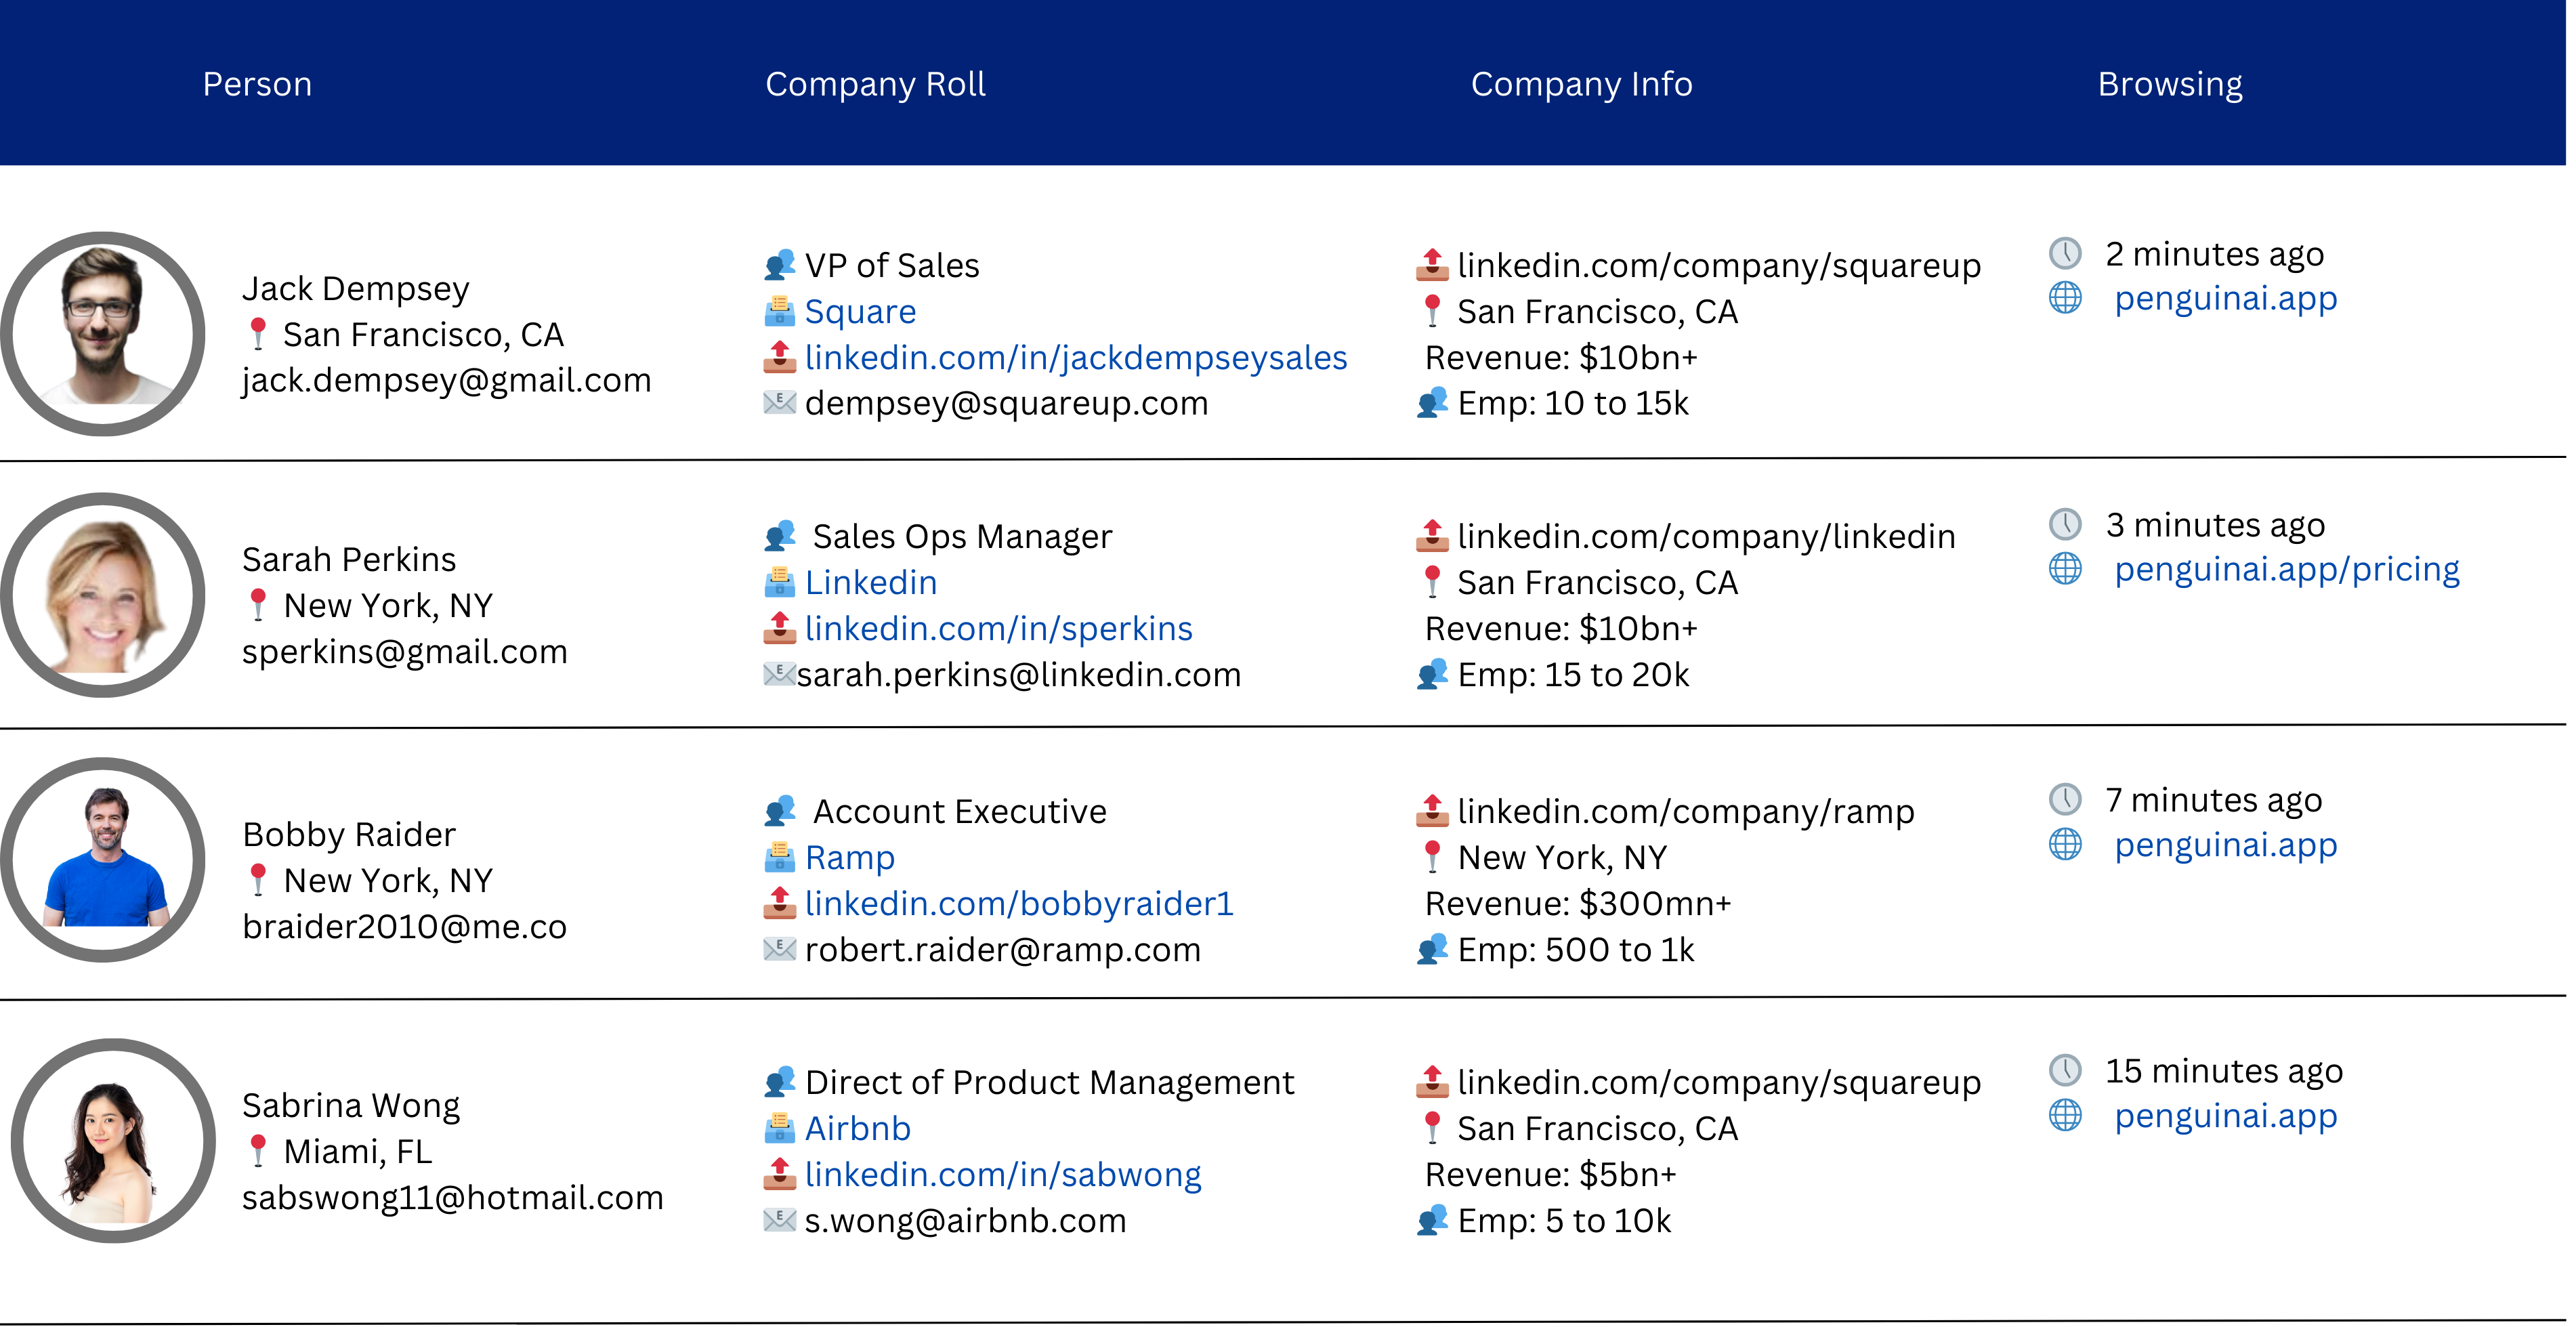
Task: Click the name Sabrina Wong
Action: point(350,1106)
